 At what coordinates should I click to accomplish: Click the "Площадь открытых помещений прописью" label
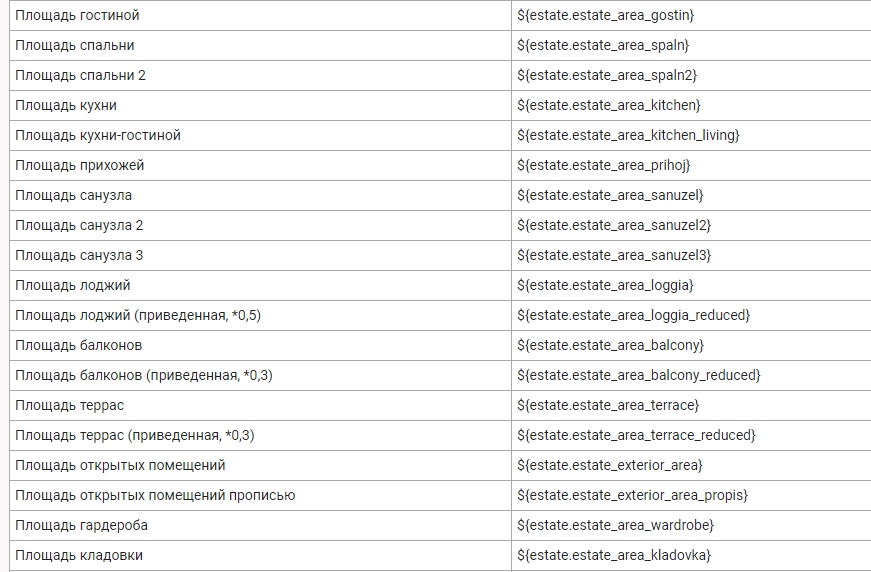tap(155, 495)
